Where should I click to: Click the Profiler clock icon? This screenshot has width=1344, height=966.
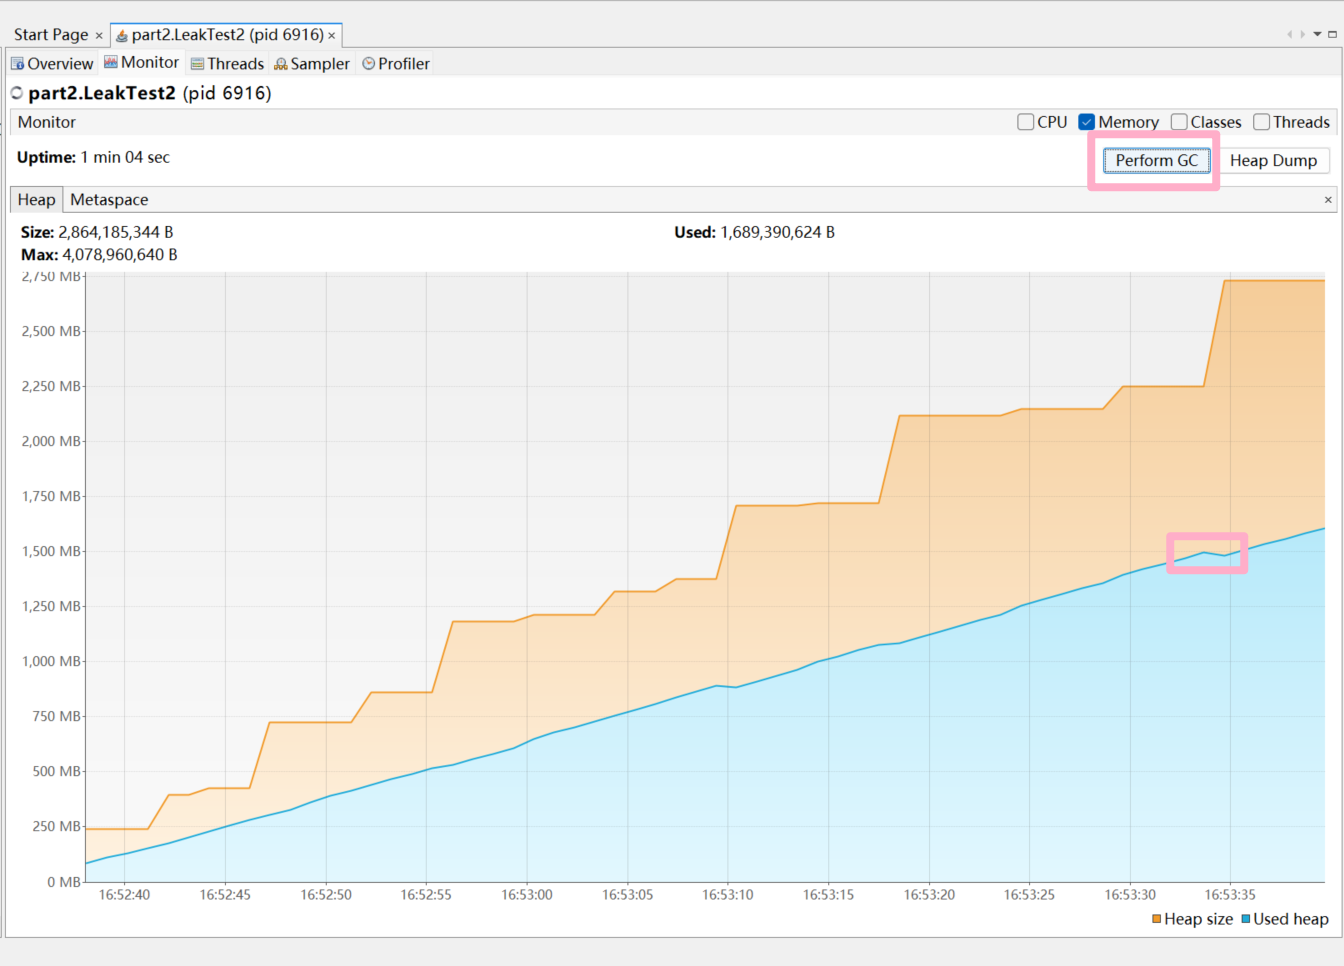point(369,64)
